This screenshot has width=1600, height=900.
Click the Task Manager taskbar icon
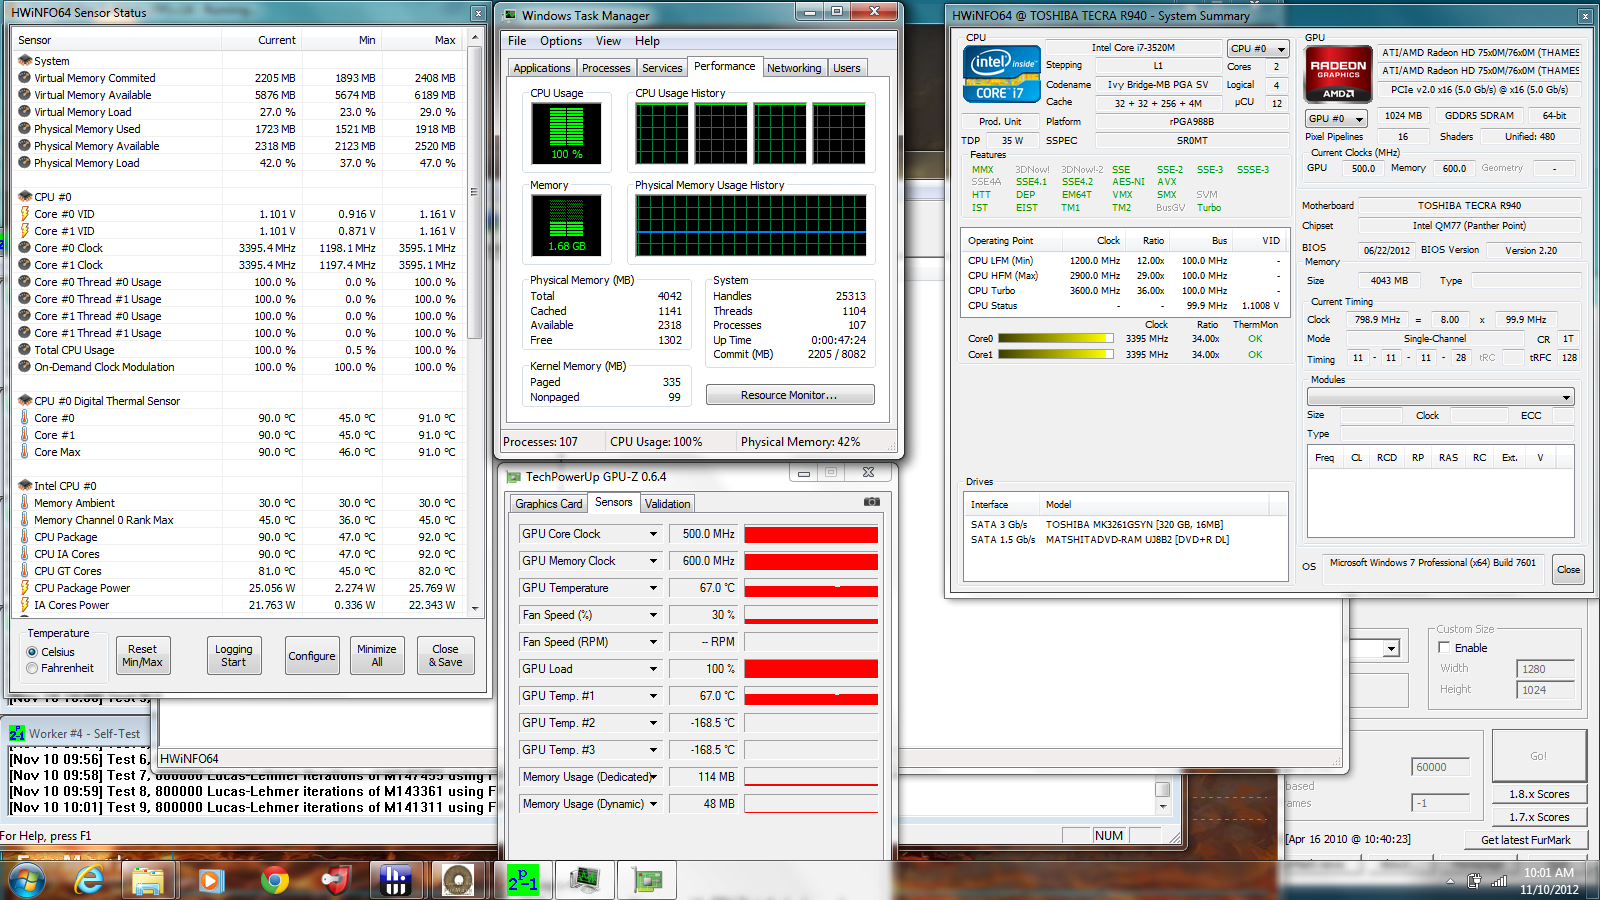tap(584, 880)
